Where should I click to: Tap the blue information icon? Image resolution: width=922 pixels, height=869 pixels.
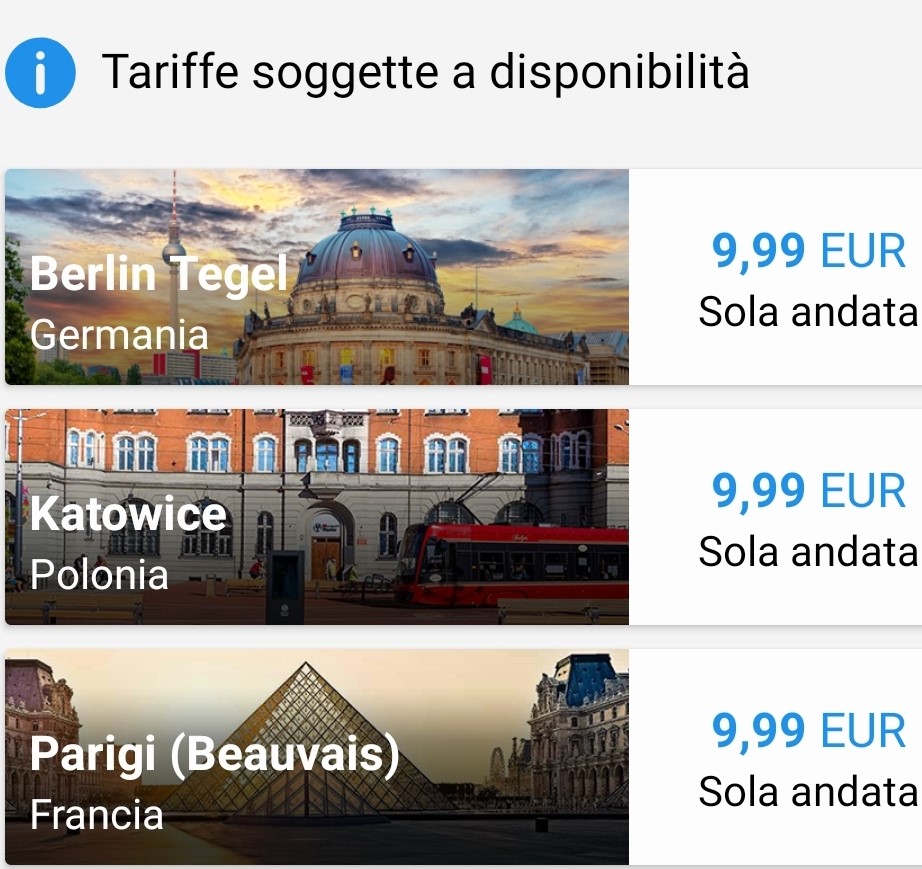40,73
